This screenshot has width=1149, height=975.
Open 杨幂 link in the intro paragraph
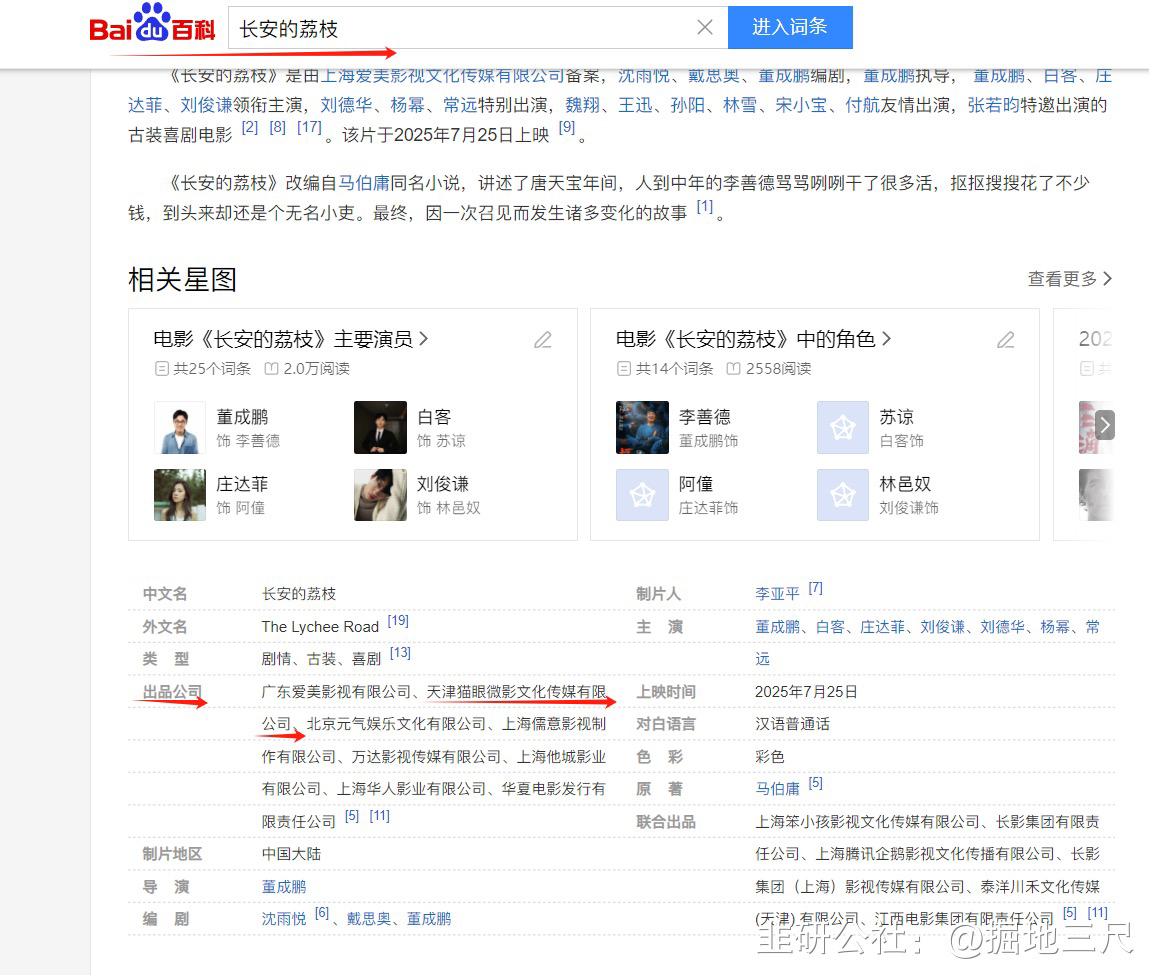(x=407, y=105)
